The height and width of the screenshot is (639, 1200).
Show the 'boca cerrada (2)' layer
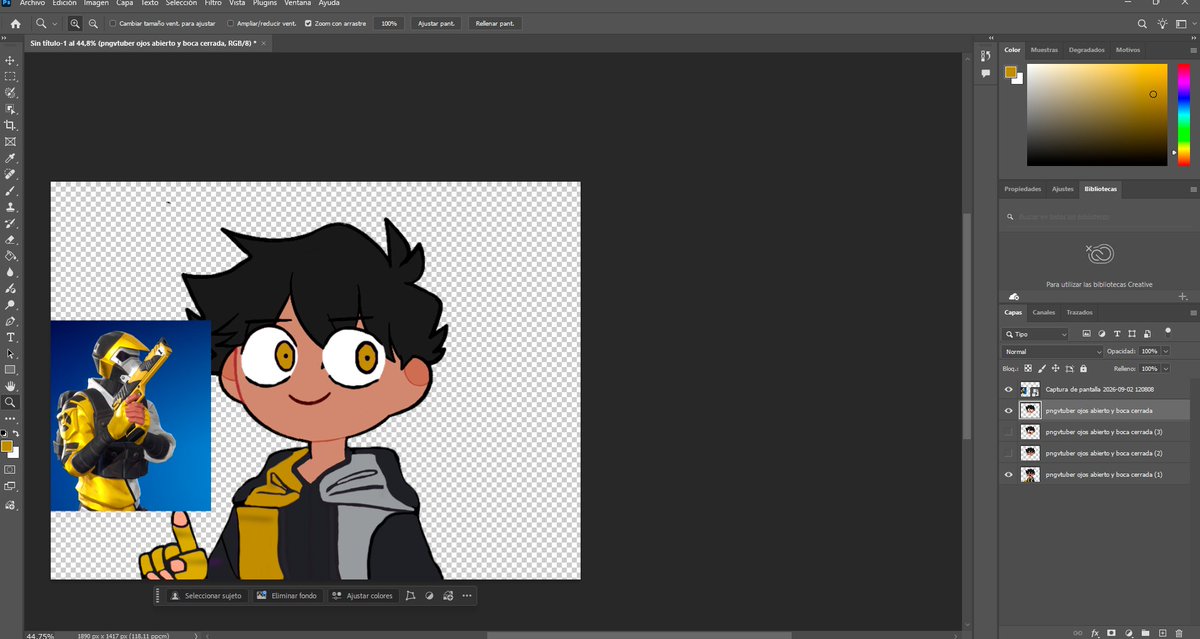click(1008, 453)
